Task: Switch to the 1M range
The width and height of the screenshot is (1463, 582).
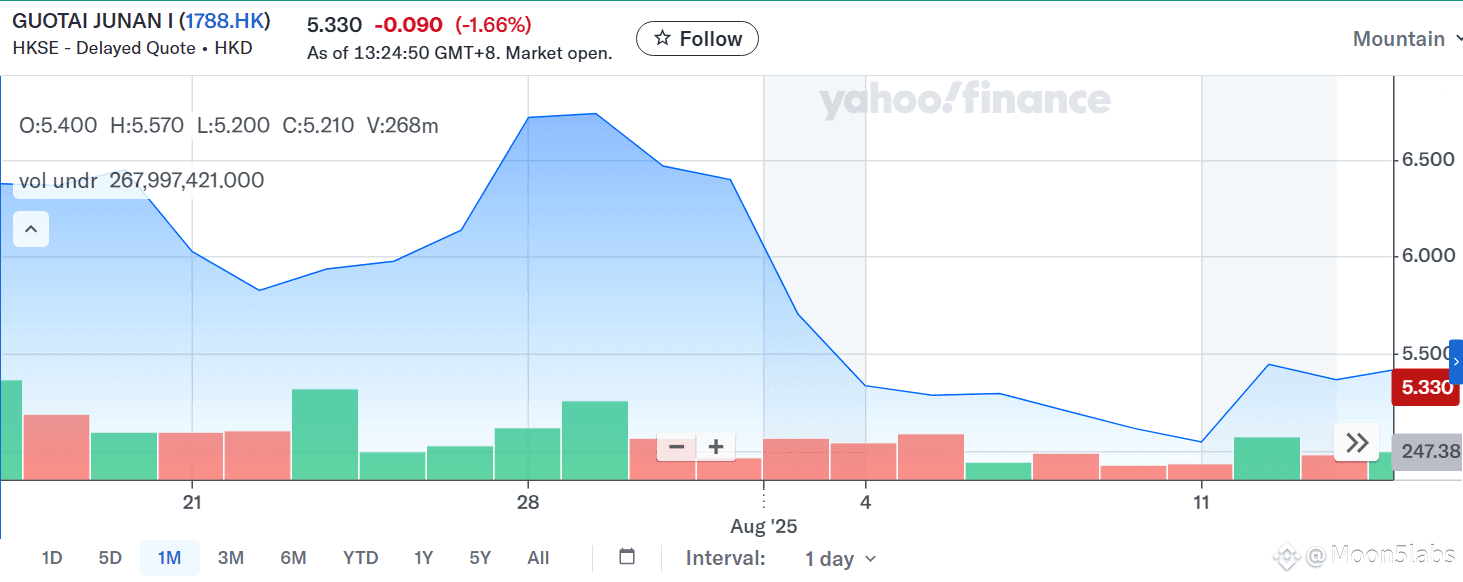Action: [170, 558]
